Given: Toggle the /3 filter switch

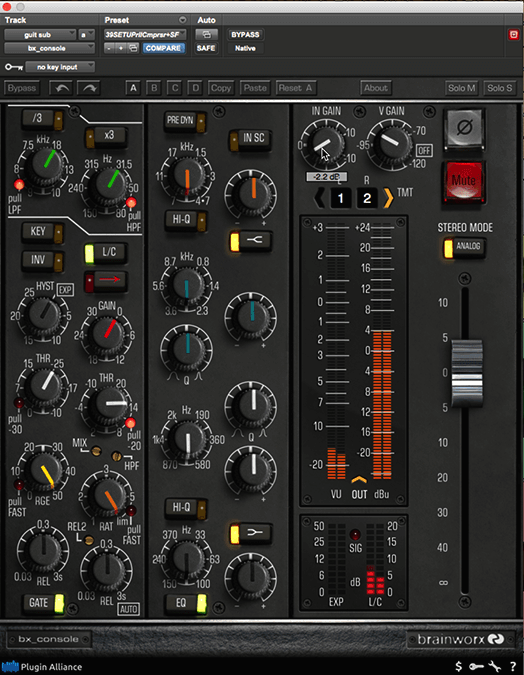Looking at the screenshot, I should [43, 119].
